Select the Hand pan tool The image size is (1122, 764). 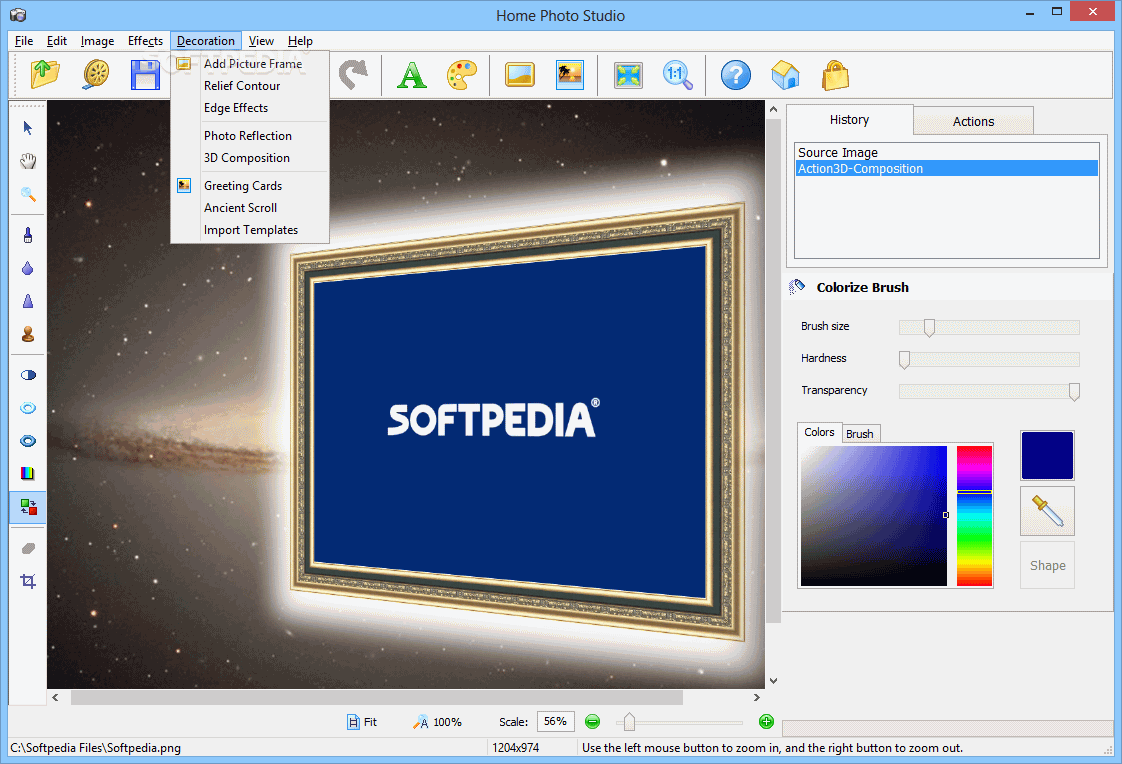point(28,161)
